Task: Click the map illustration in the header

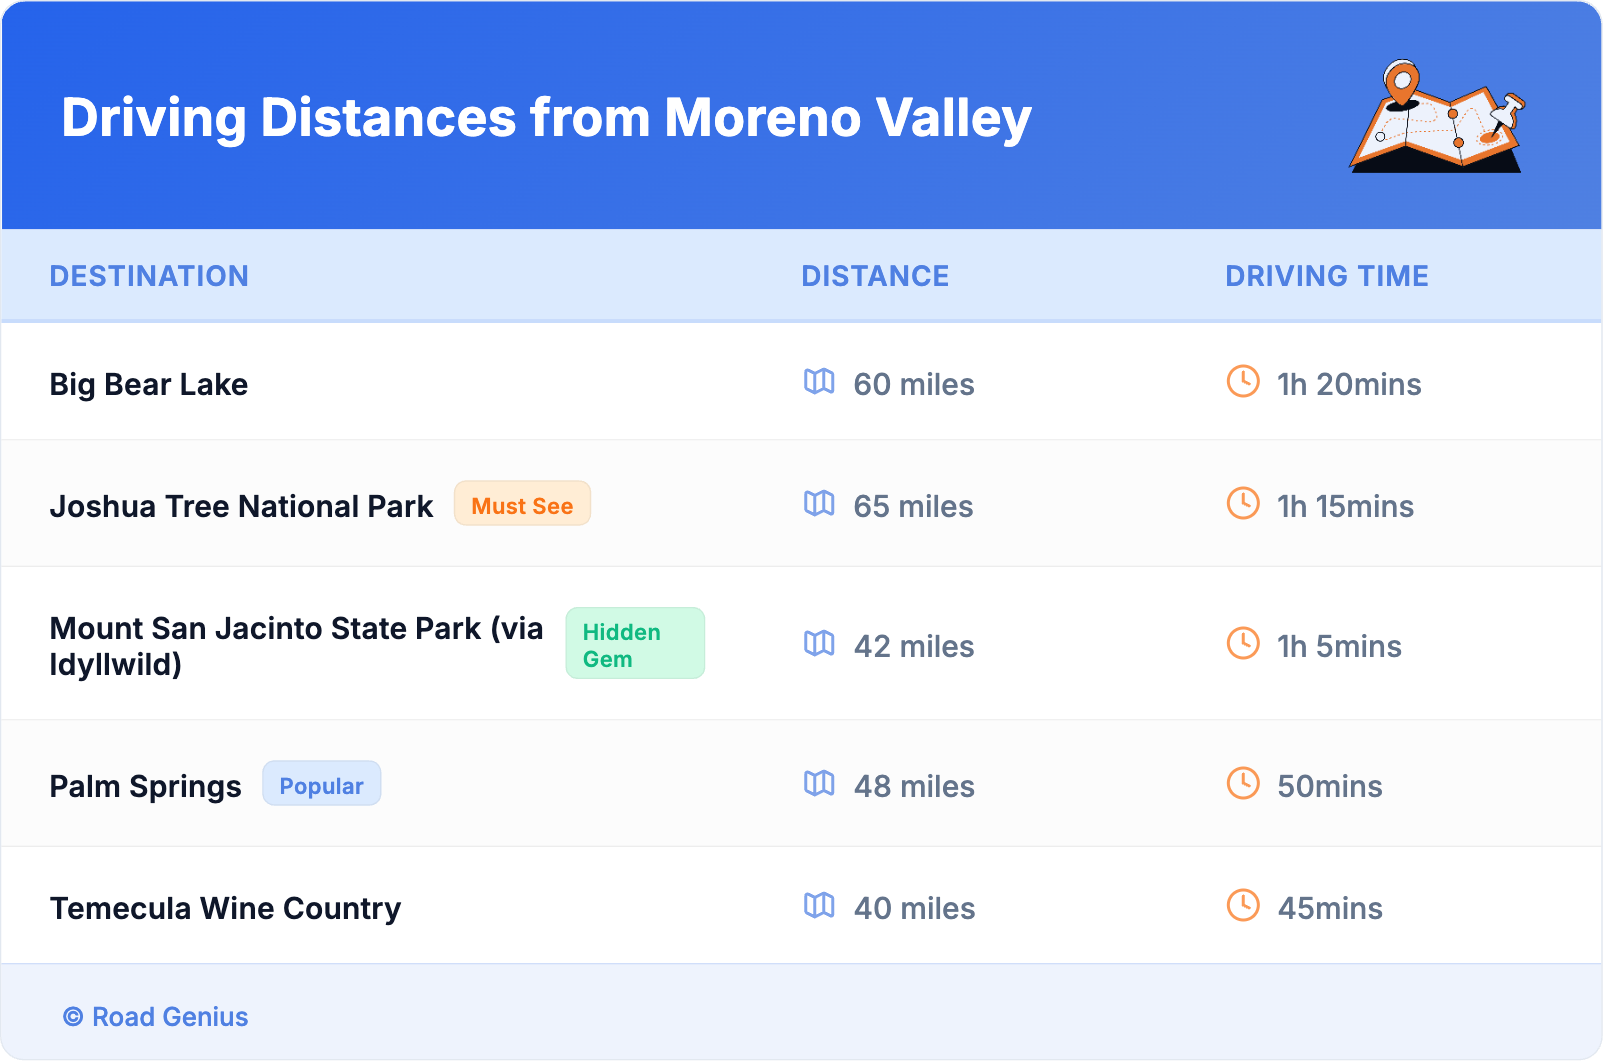Action: pos(1437,118)
